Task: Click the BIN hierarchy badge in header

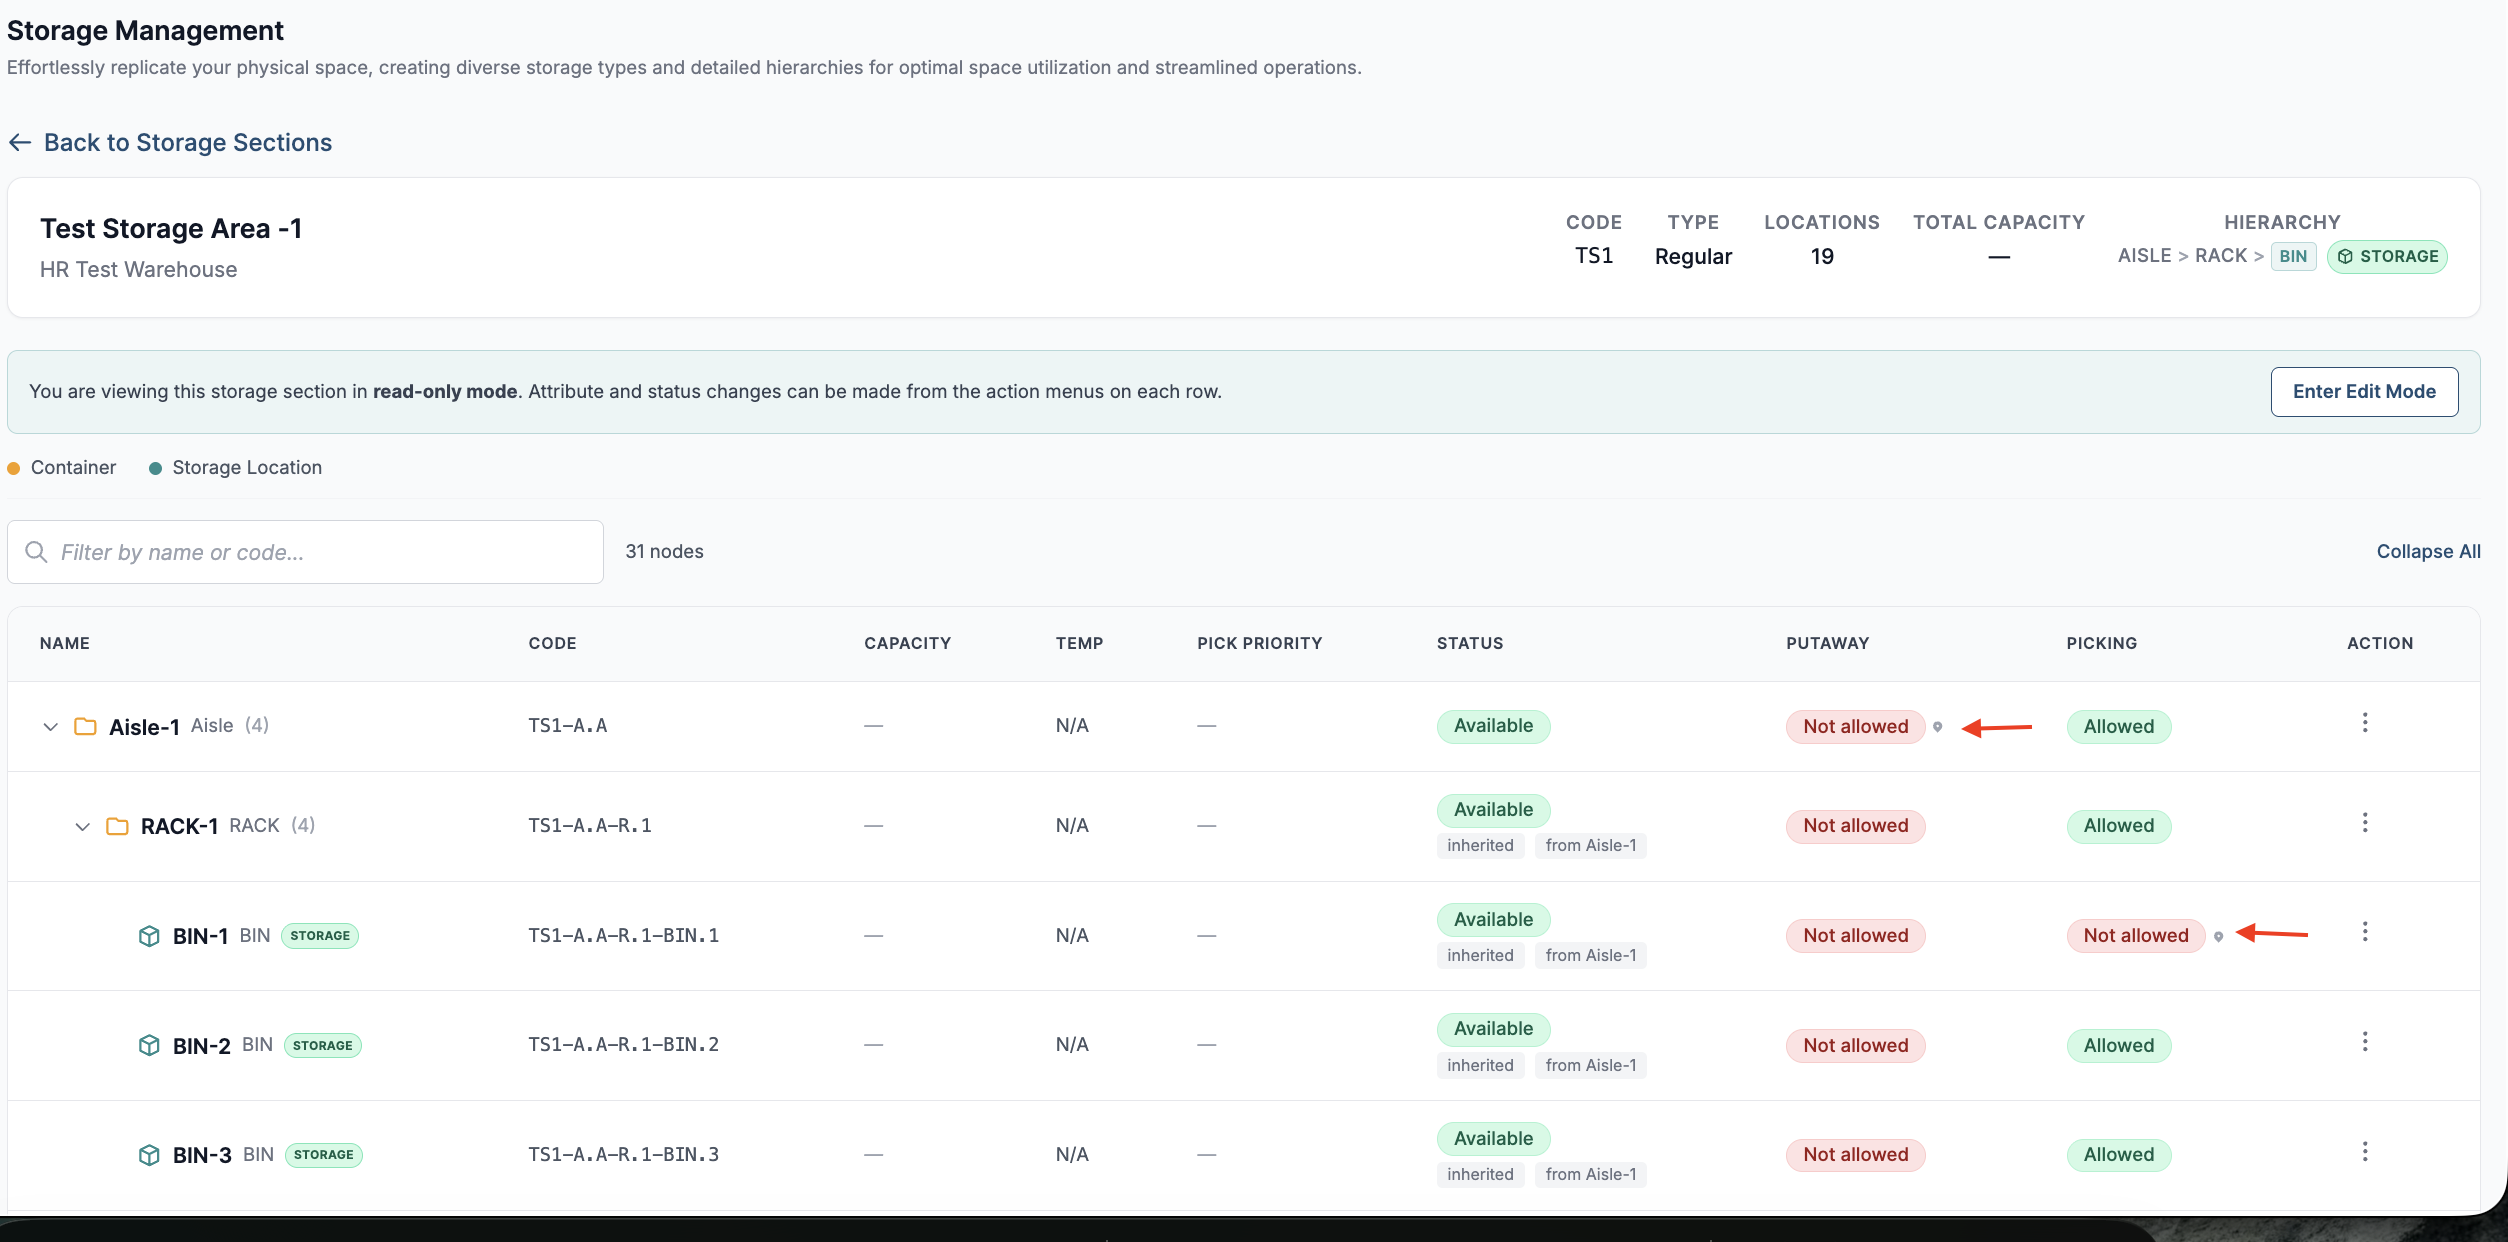Action: [2293, 257]
